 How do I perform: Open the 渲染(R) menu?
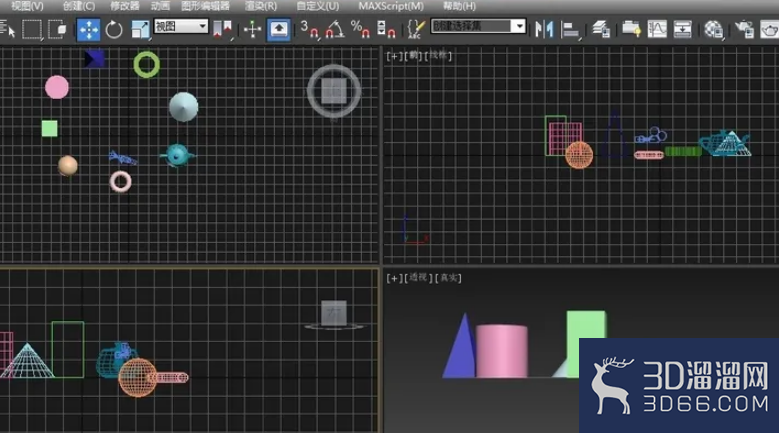(261, 6)
